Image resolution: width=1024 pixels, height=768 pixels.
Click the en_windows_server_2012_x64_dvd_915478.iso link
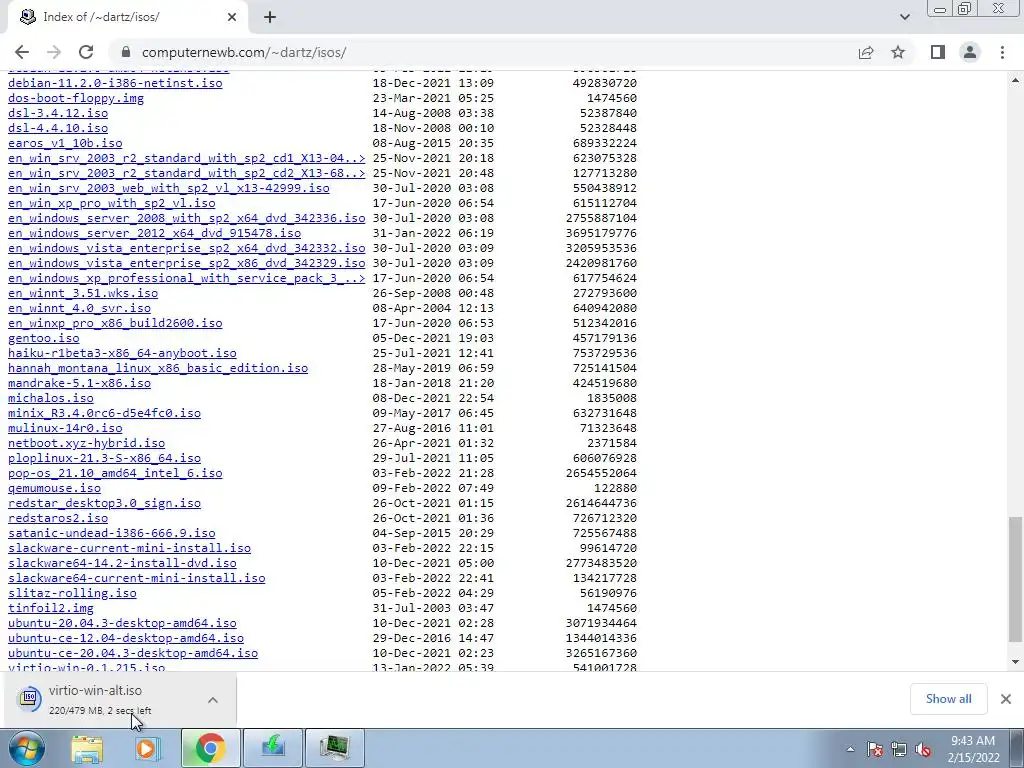[x=155, y=233]
